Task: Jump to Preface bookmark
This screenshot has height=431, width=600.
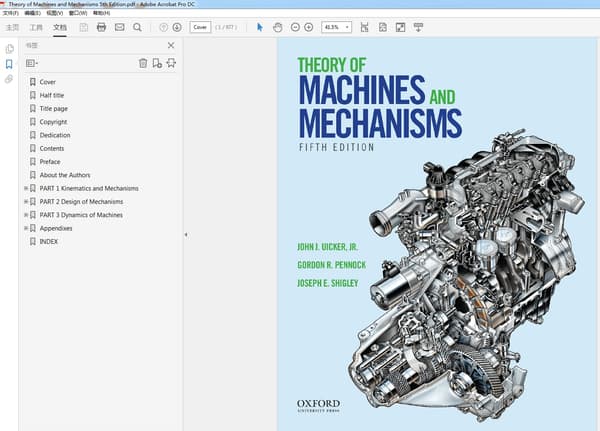Action: (x=50, y=162)
